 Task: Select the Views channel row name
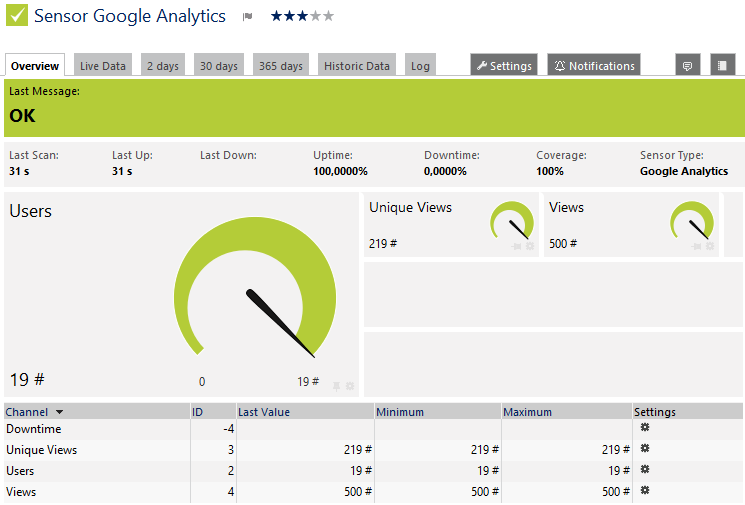(21, 492)
